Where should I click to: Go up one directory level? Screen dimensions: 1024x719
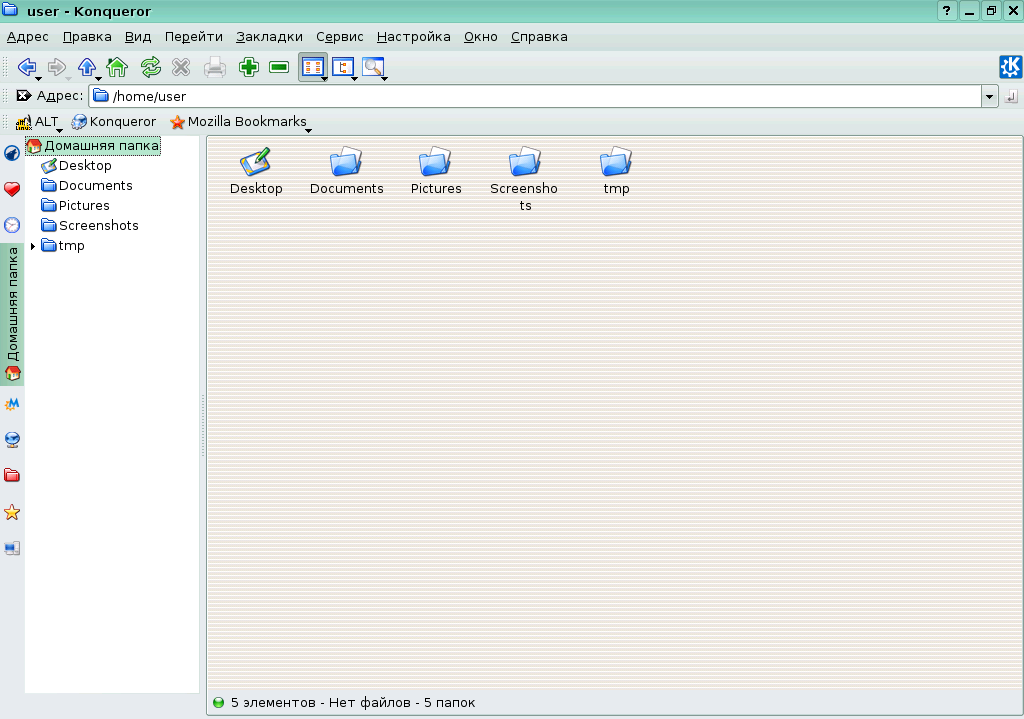(86, 67)
